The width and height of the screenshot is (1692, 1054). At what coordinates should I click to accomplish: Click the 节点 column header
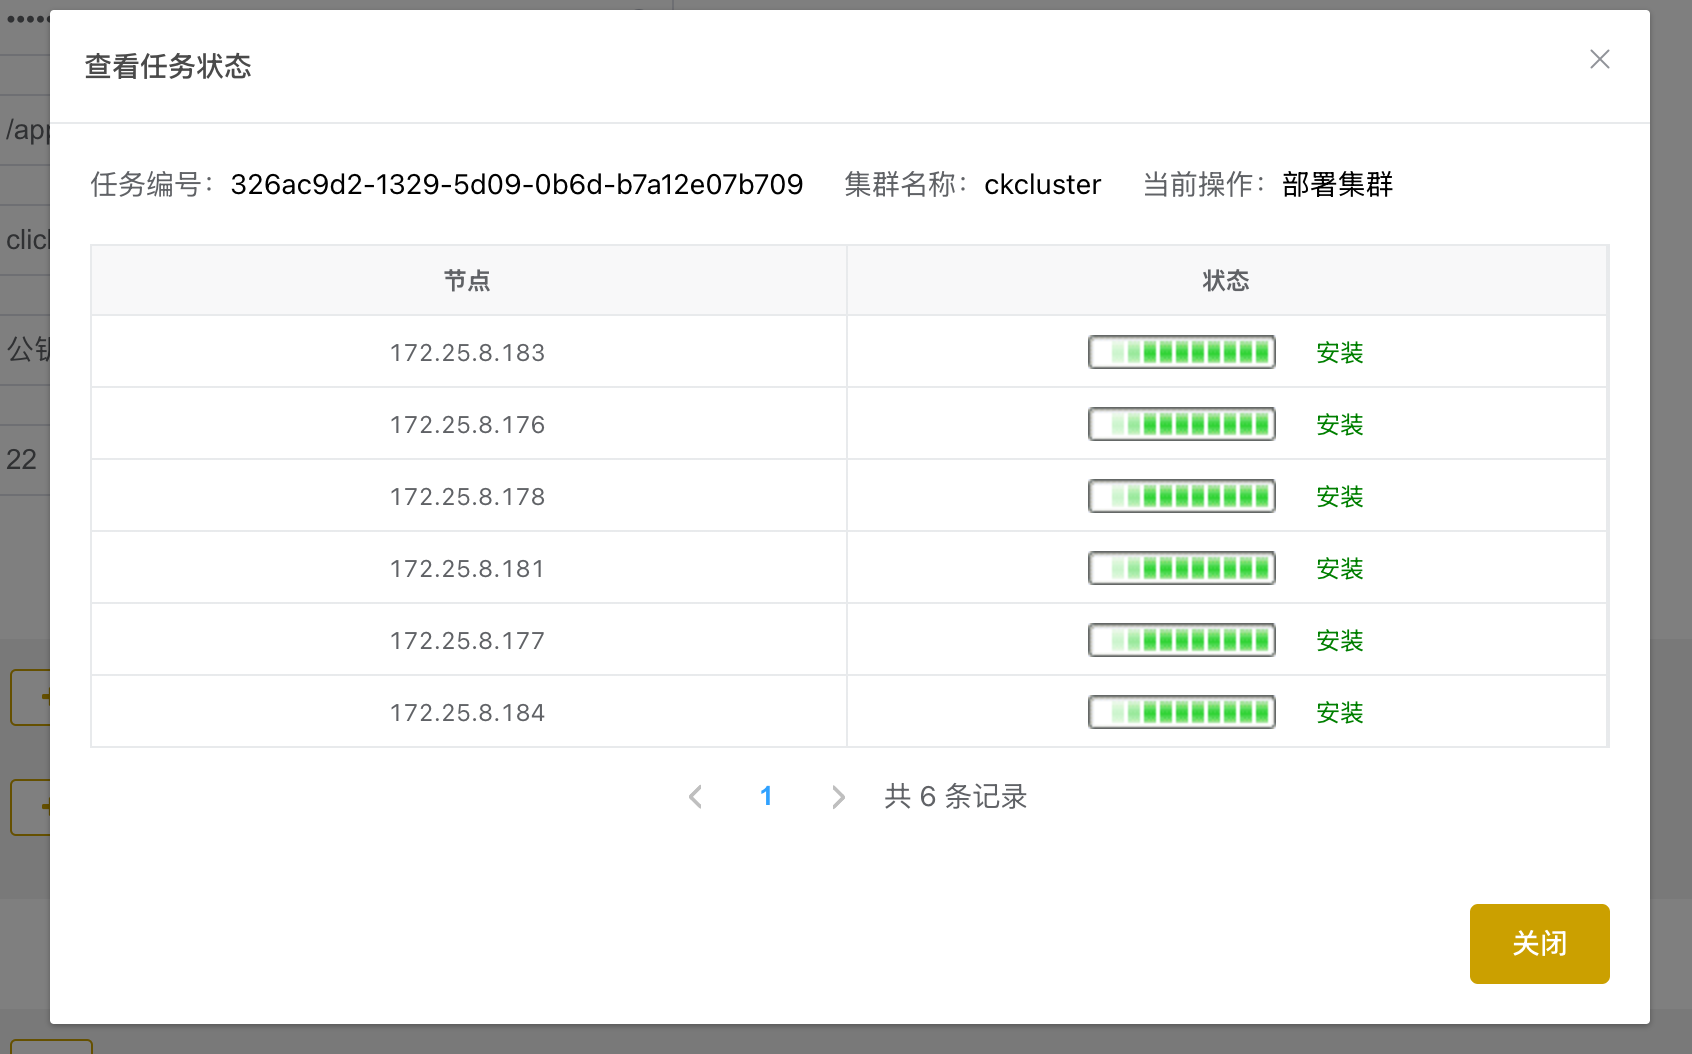467,281
